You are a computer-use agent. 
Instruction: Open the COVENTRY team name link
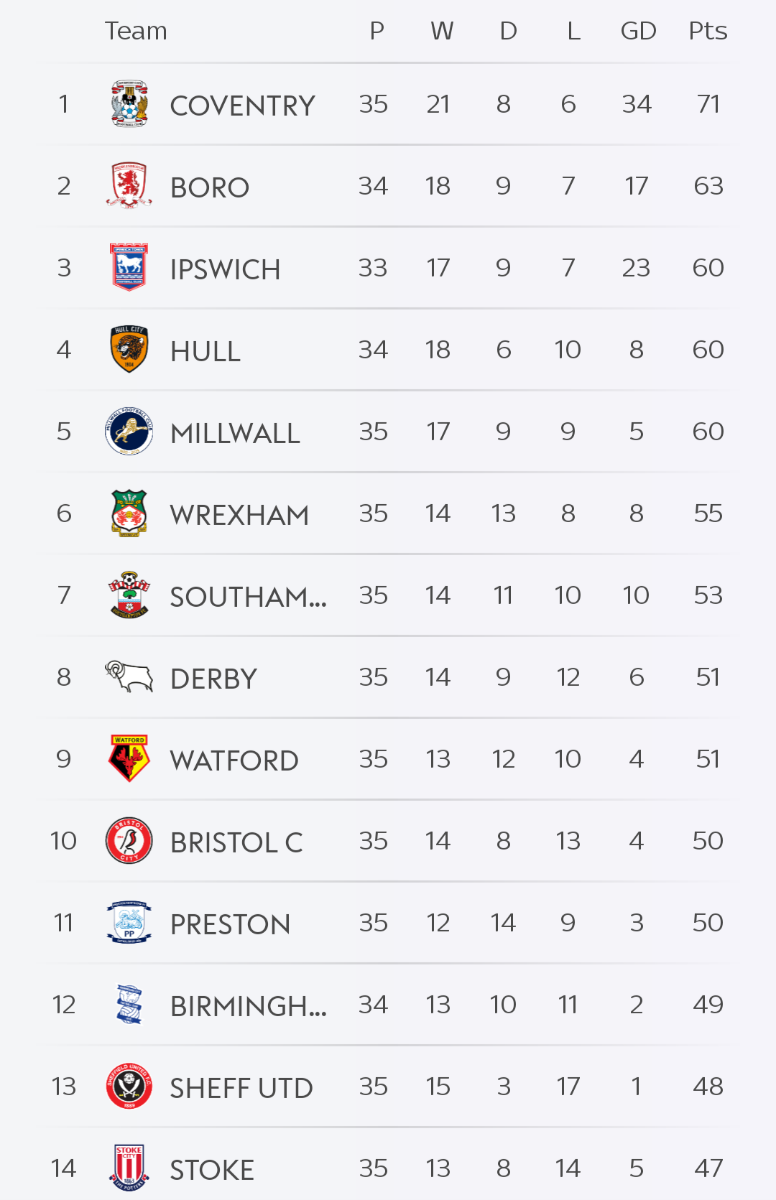[x=242, y=105]
